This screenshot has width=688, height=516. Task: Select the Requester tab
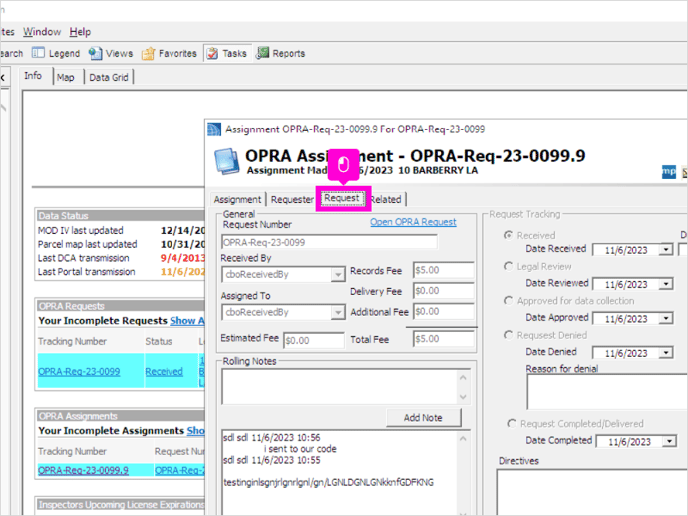pos(292,199)
